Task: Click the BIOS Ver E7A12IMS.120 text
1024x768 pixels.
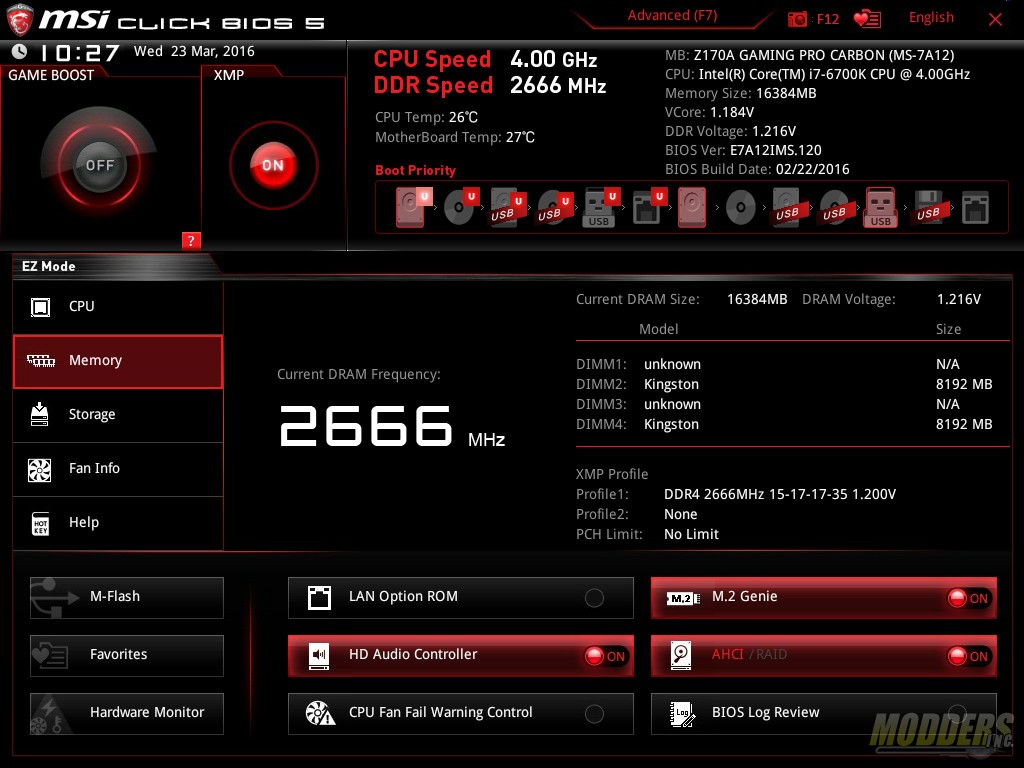Action: [743, 150]
